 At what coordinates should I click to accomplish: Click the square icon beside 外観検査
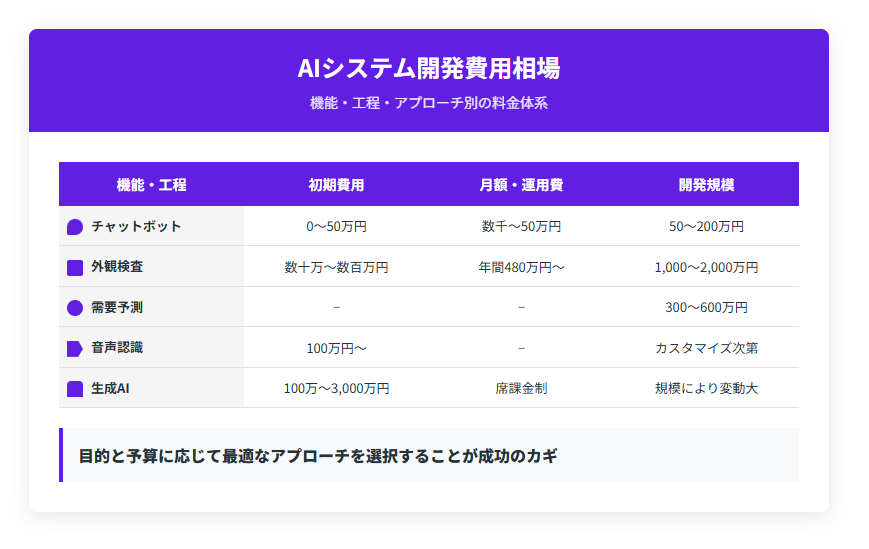[x=75, y=268]
